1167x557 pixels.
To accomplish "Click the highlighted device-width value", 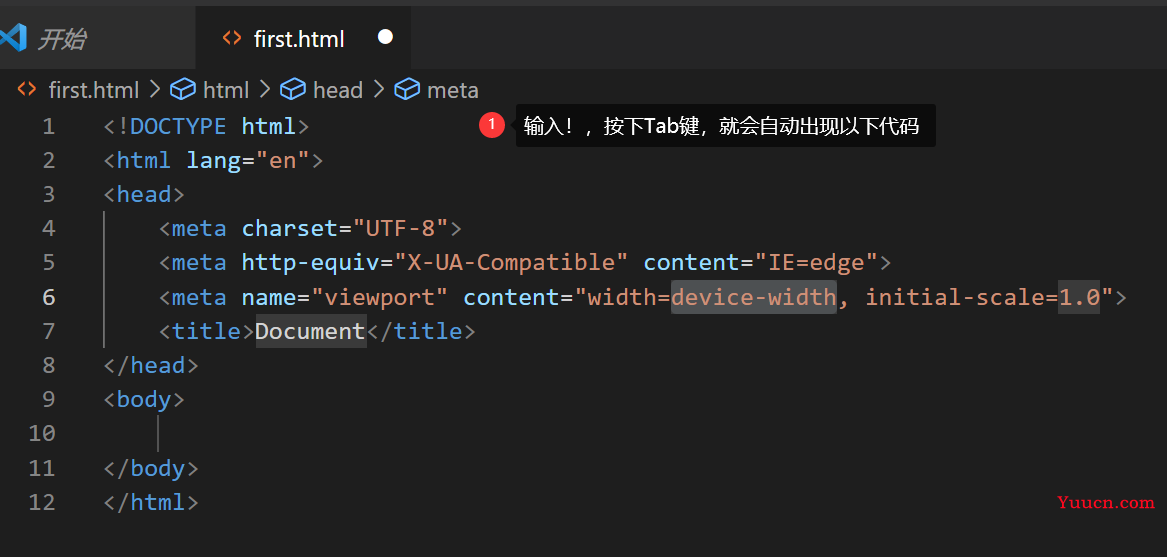I will (x=754, y=297).
